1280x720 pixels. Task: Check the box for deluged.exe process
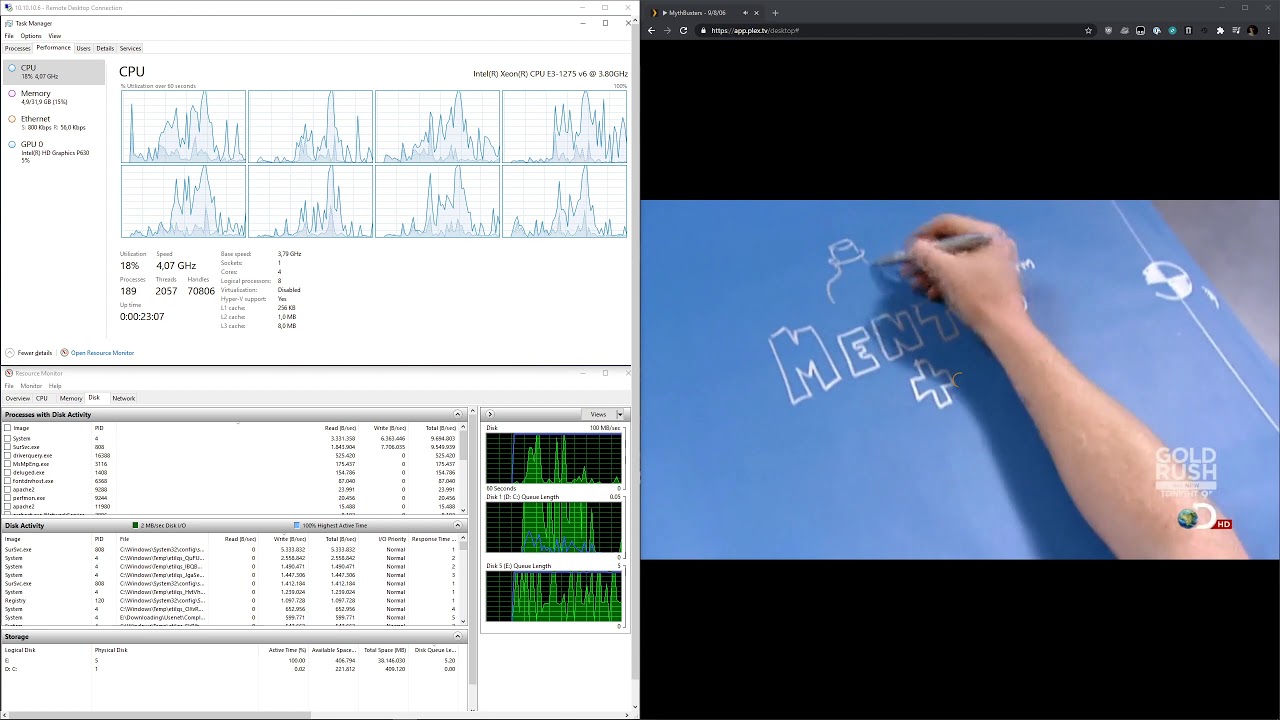coord(8,473)
